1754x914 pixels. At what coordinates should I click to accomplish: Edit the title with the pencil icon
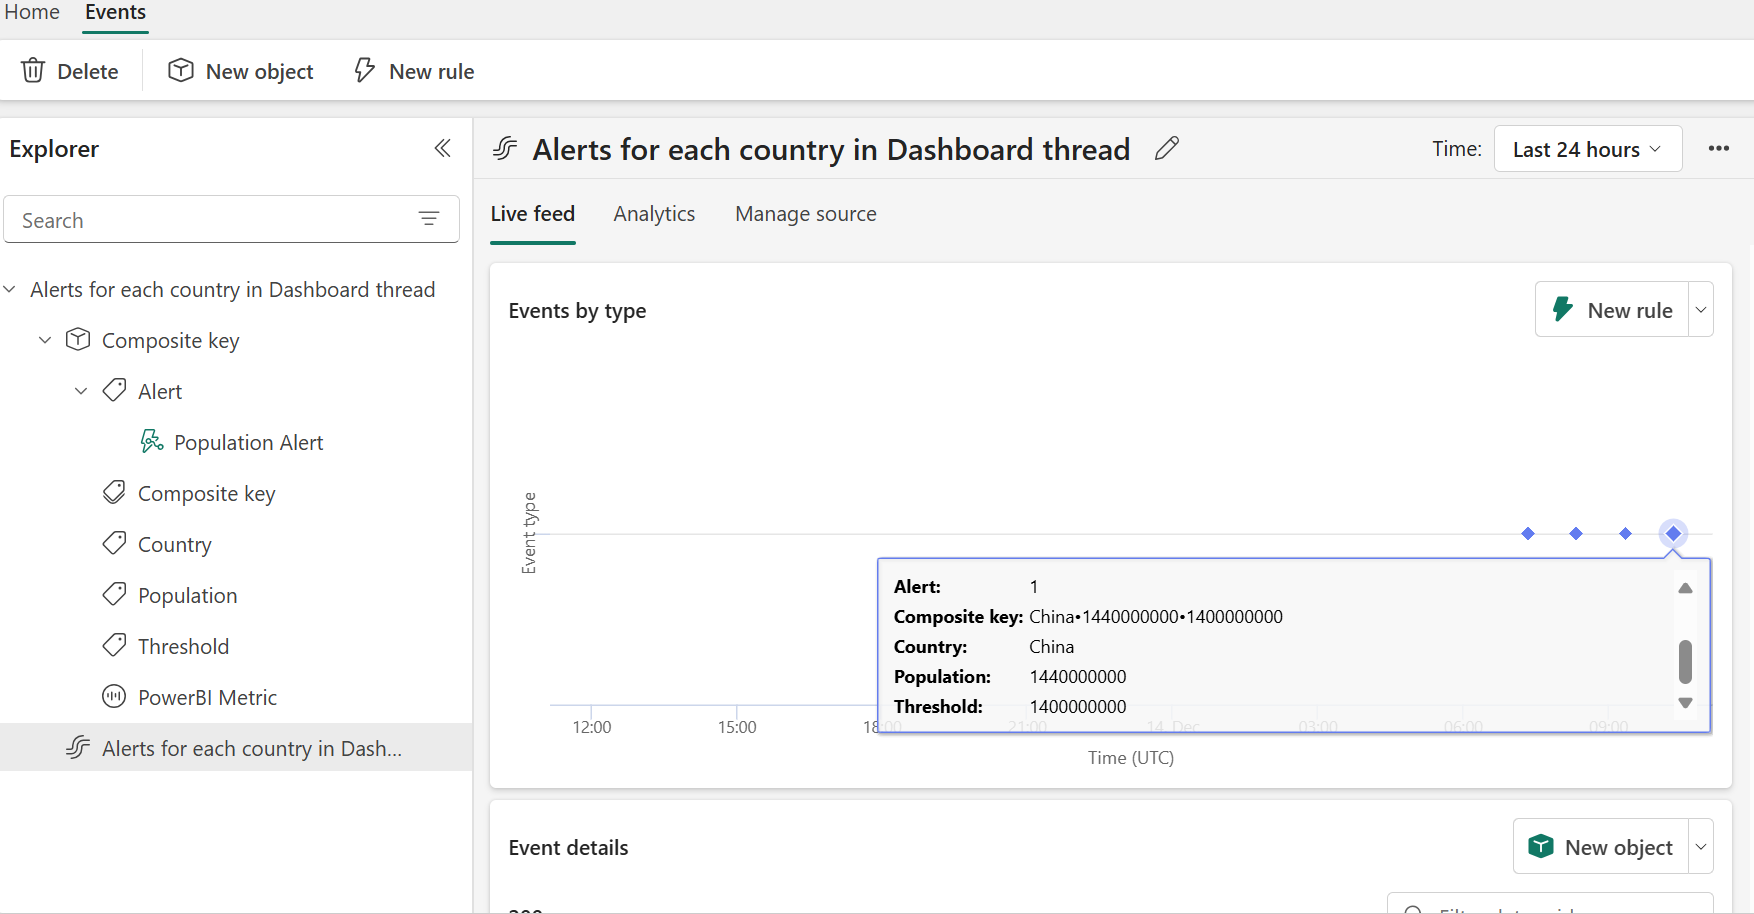1166,149
